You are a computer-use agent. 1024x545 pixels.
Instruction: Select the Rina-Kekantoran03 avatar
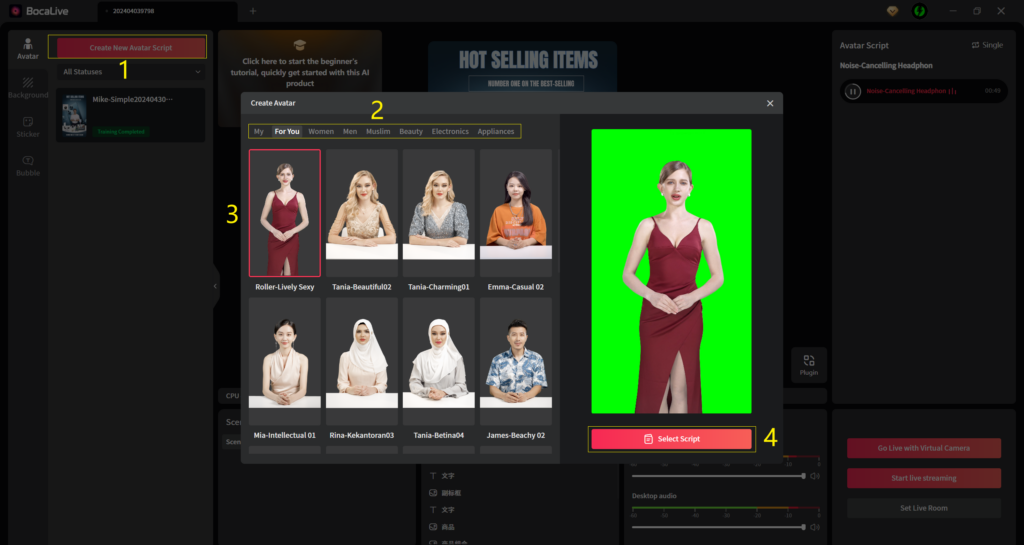click(x=362, y=362)
